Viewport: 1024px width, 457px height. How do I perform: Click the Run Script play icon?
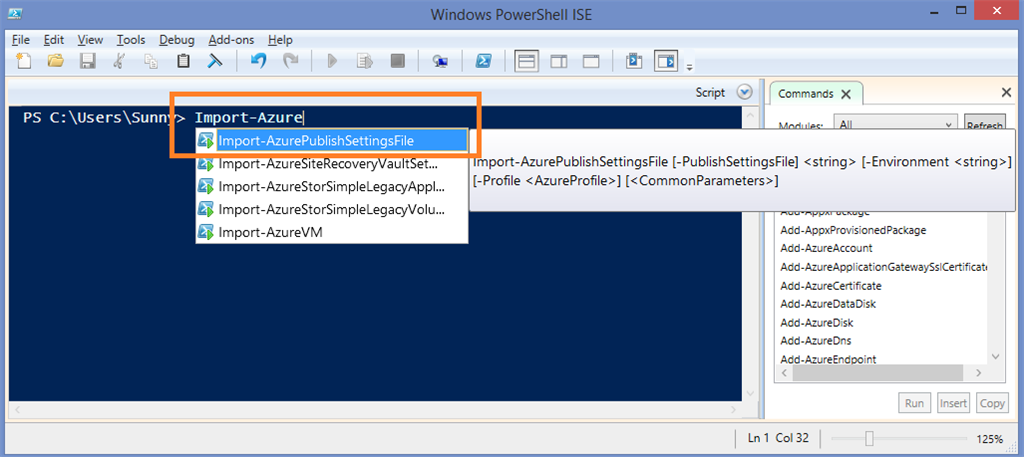click(x=332, y=61)
